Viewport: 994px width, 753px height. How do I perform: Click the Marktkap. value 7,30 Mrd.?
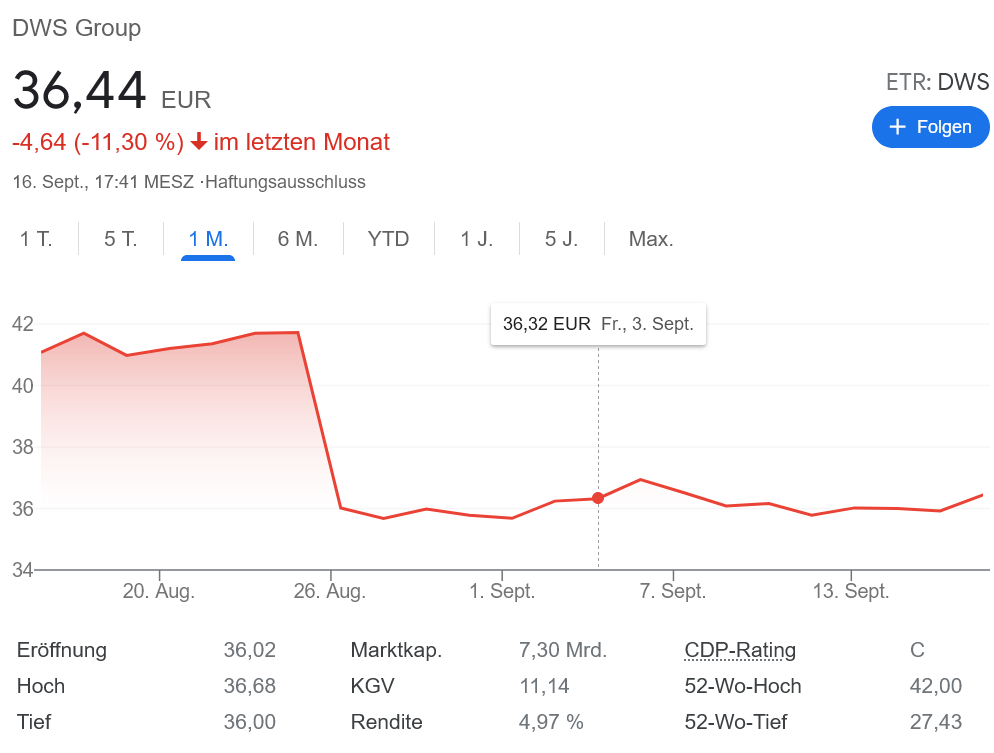562,650
